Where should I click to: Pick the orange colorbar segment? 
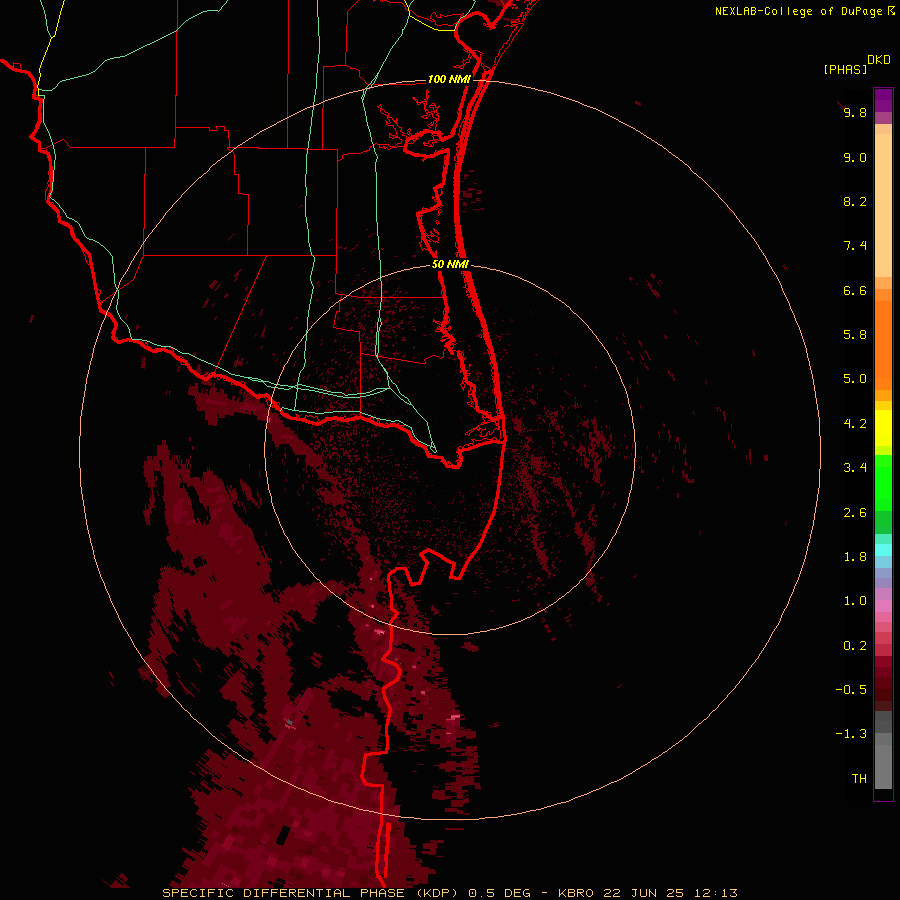883,346
